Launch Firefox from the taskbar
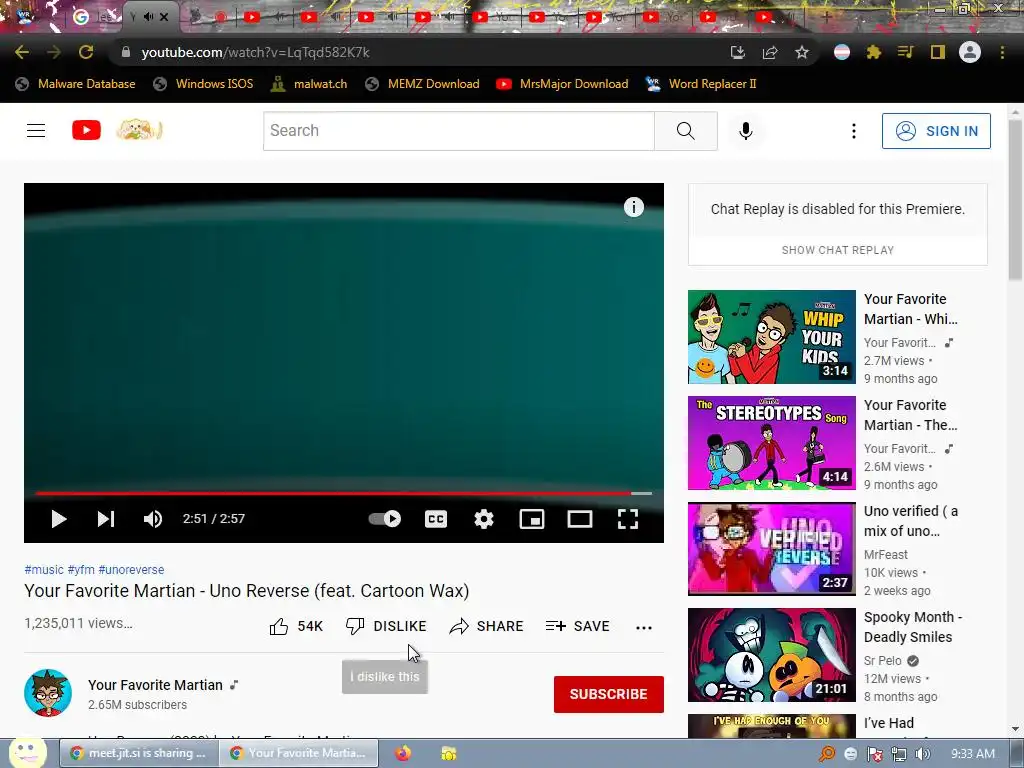 point(402,753)
